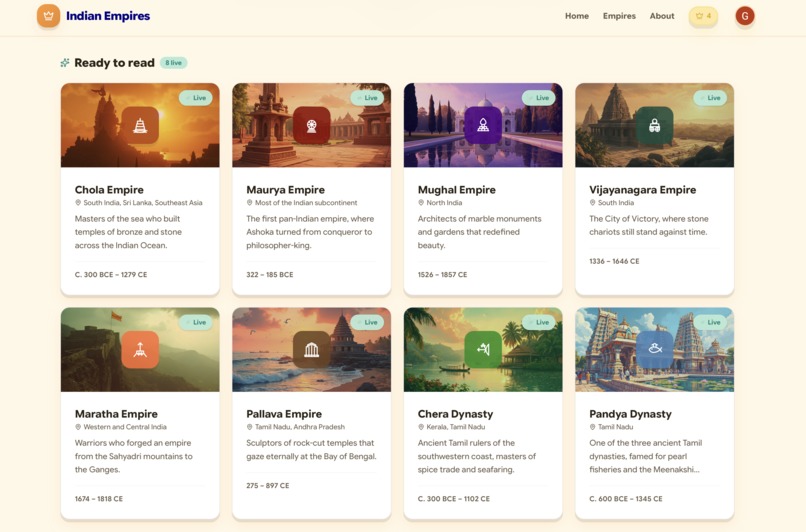Click the Sculptors of rock-cut temples description

(x=312, y=449)
